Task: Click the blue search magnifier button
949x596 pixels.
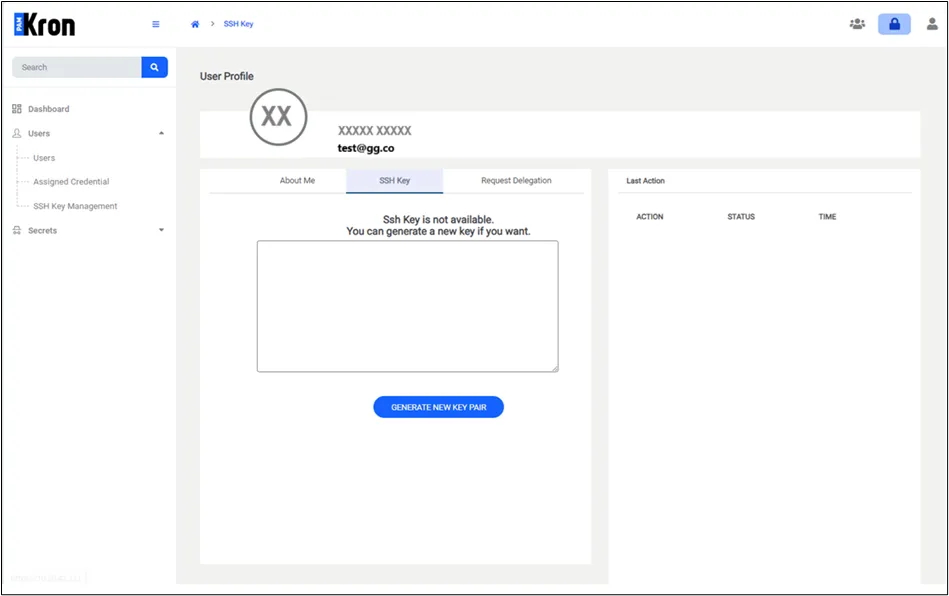Action: [x=154, y=67]
